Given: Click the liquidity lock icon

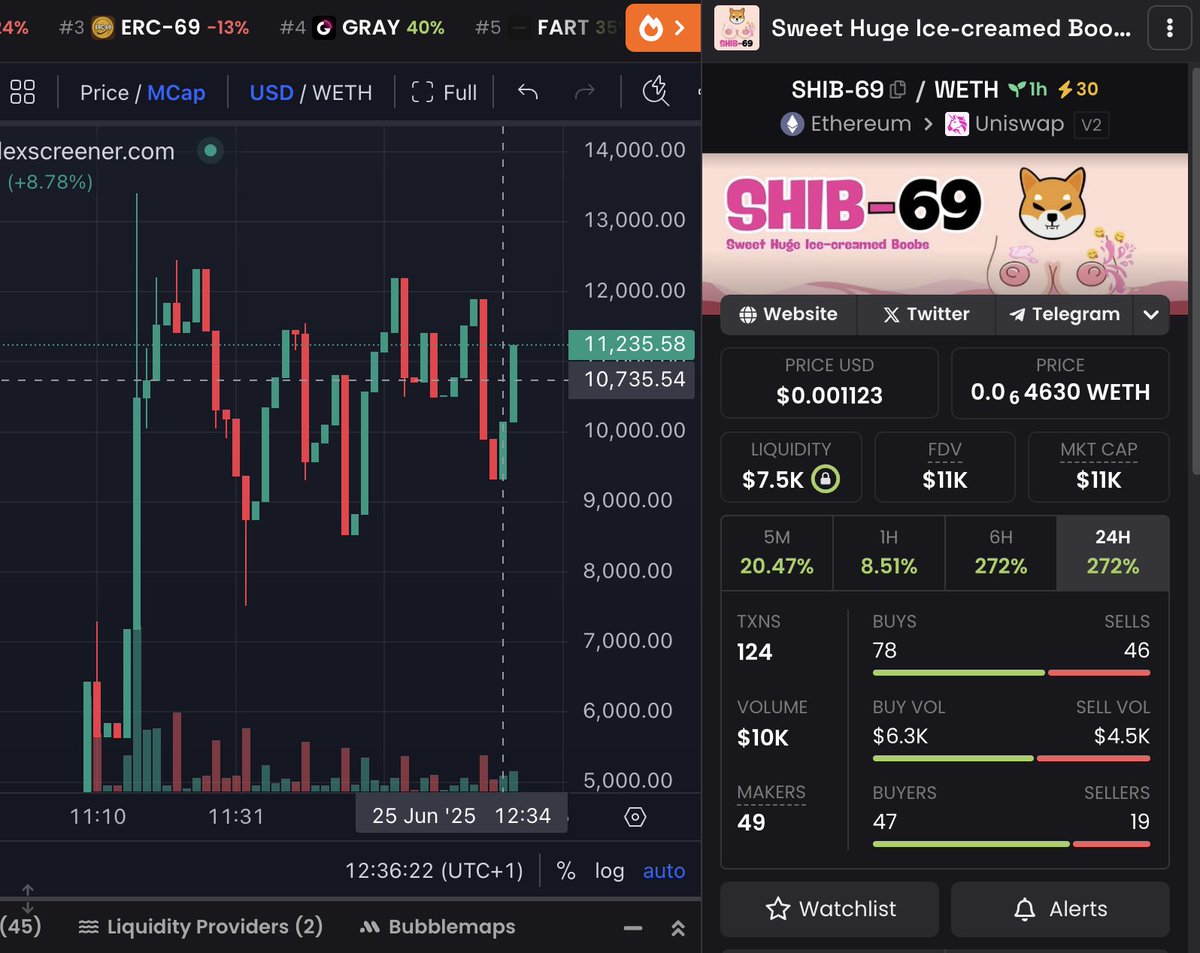Looking at the screenshot, I should tap(825, 480).
